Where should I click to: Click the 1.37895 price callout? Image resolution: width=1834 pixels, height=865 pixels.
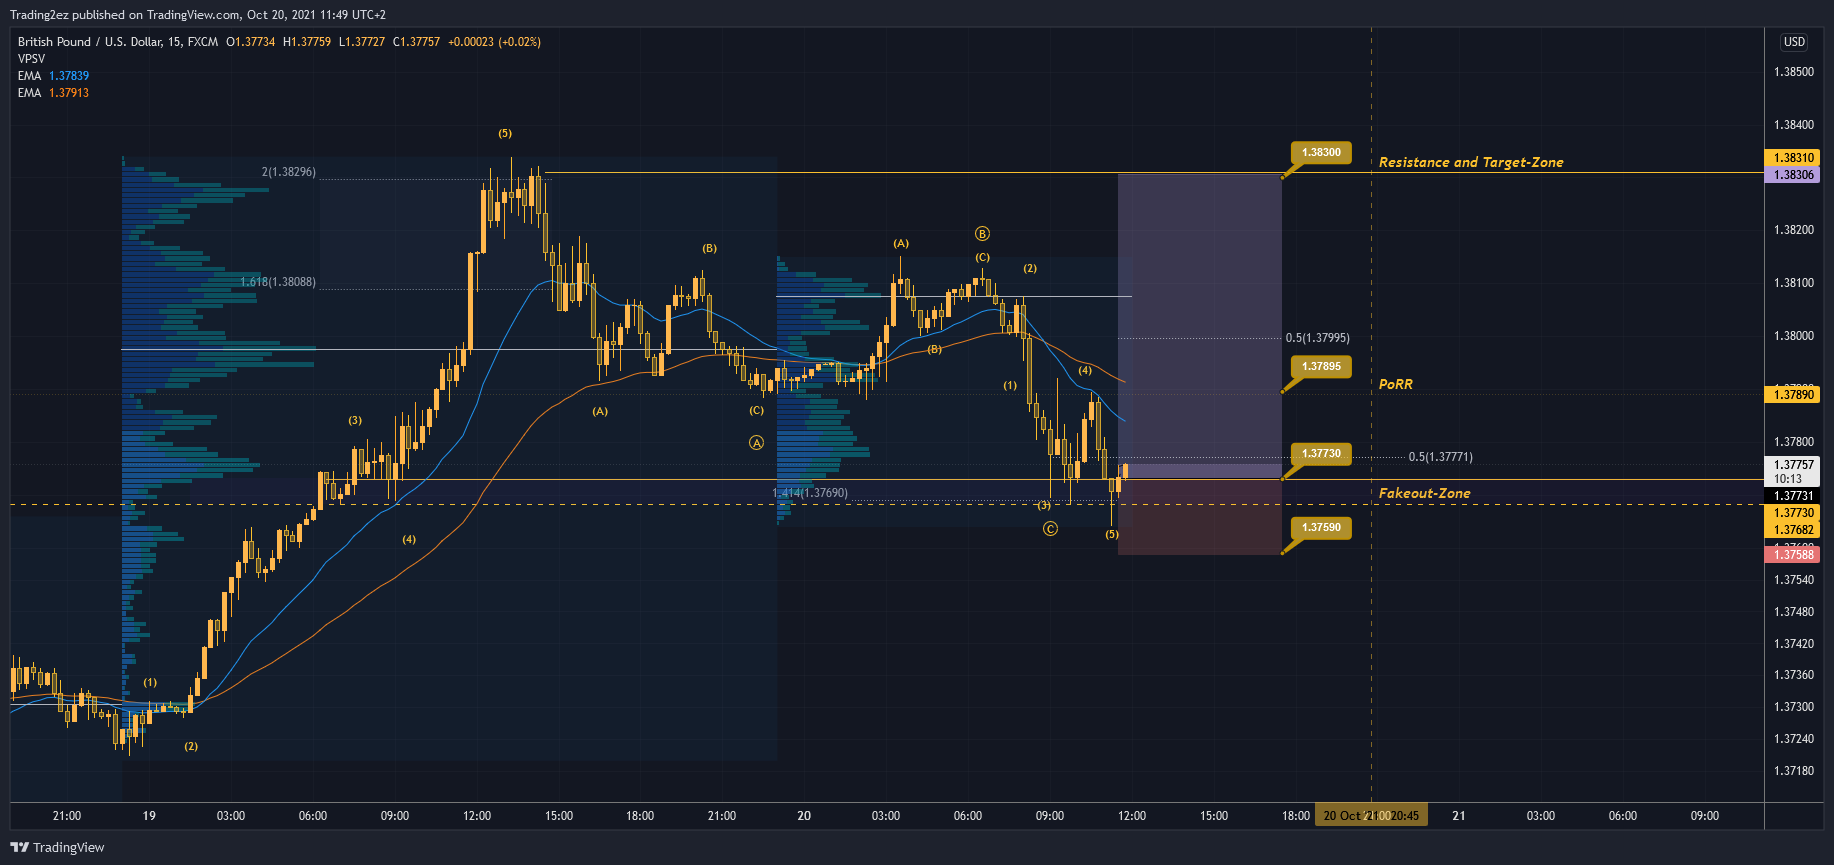pyautogui.click(x=1321, y=366)
